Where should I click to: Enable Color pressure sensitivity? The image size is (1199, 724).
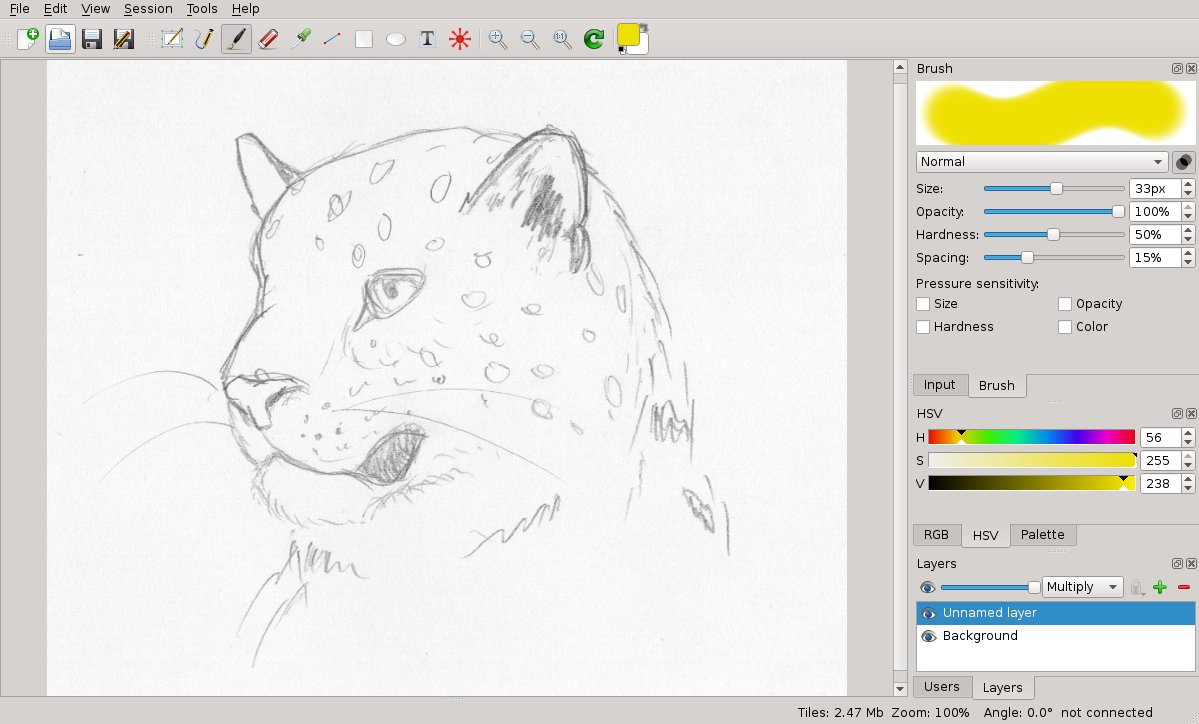coord(1064,327)
